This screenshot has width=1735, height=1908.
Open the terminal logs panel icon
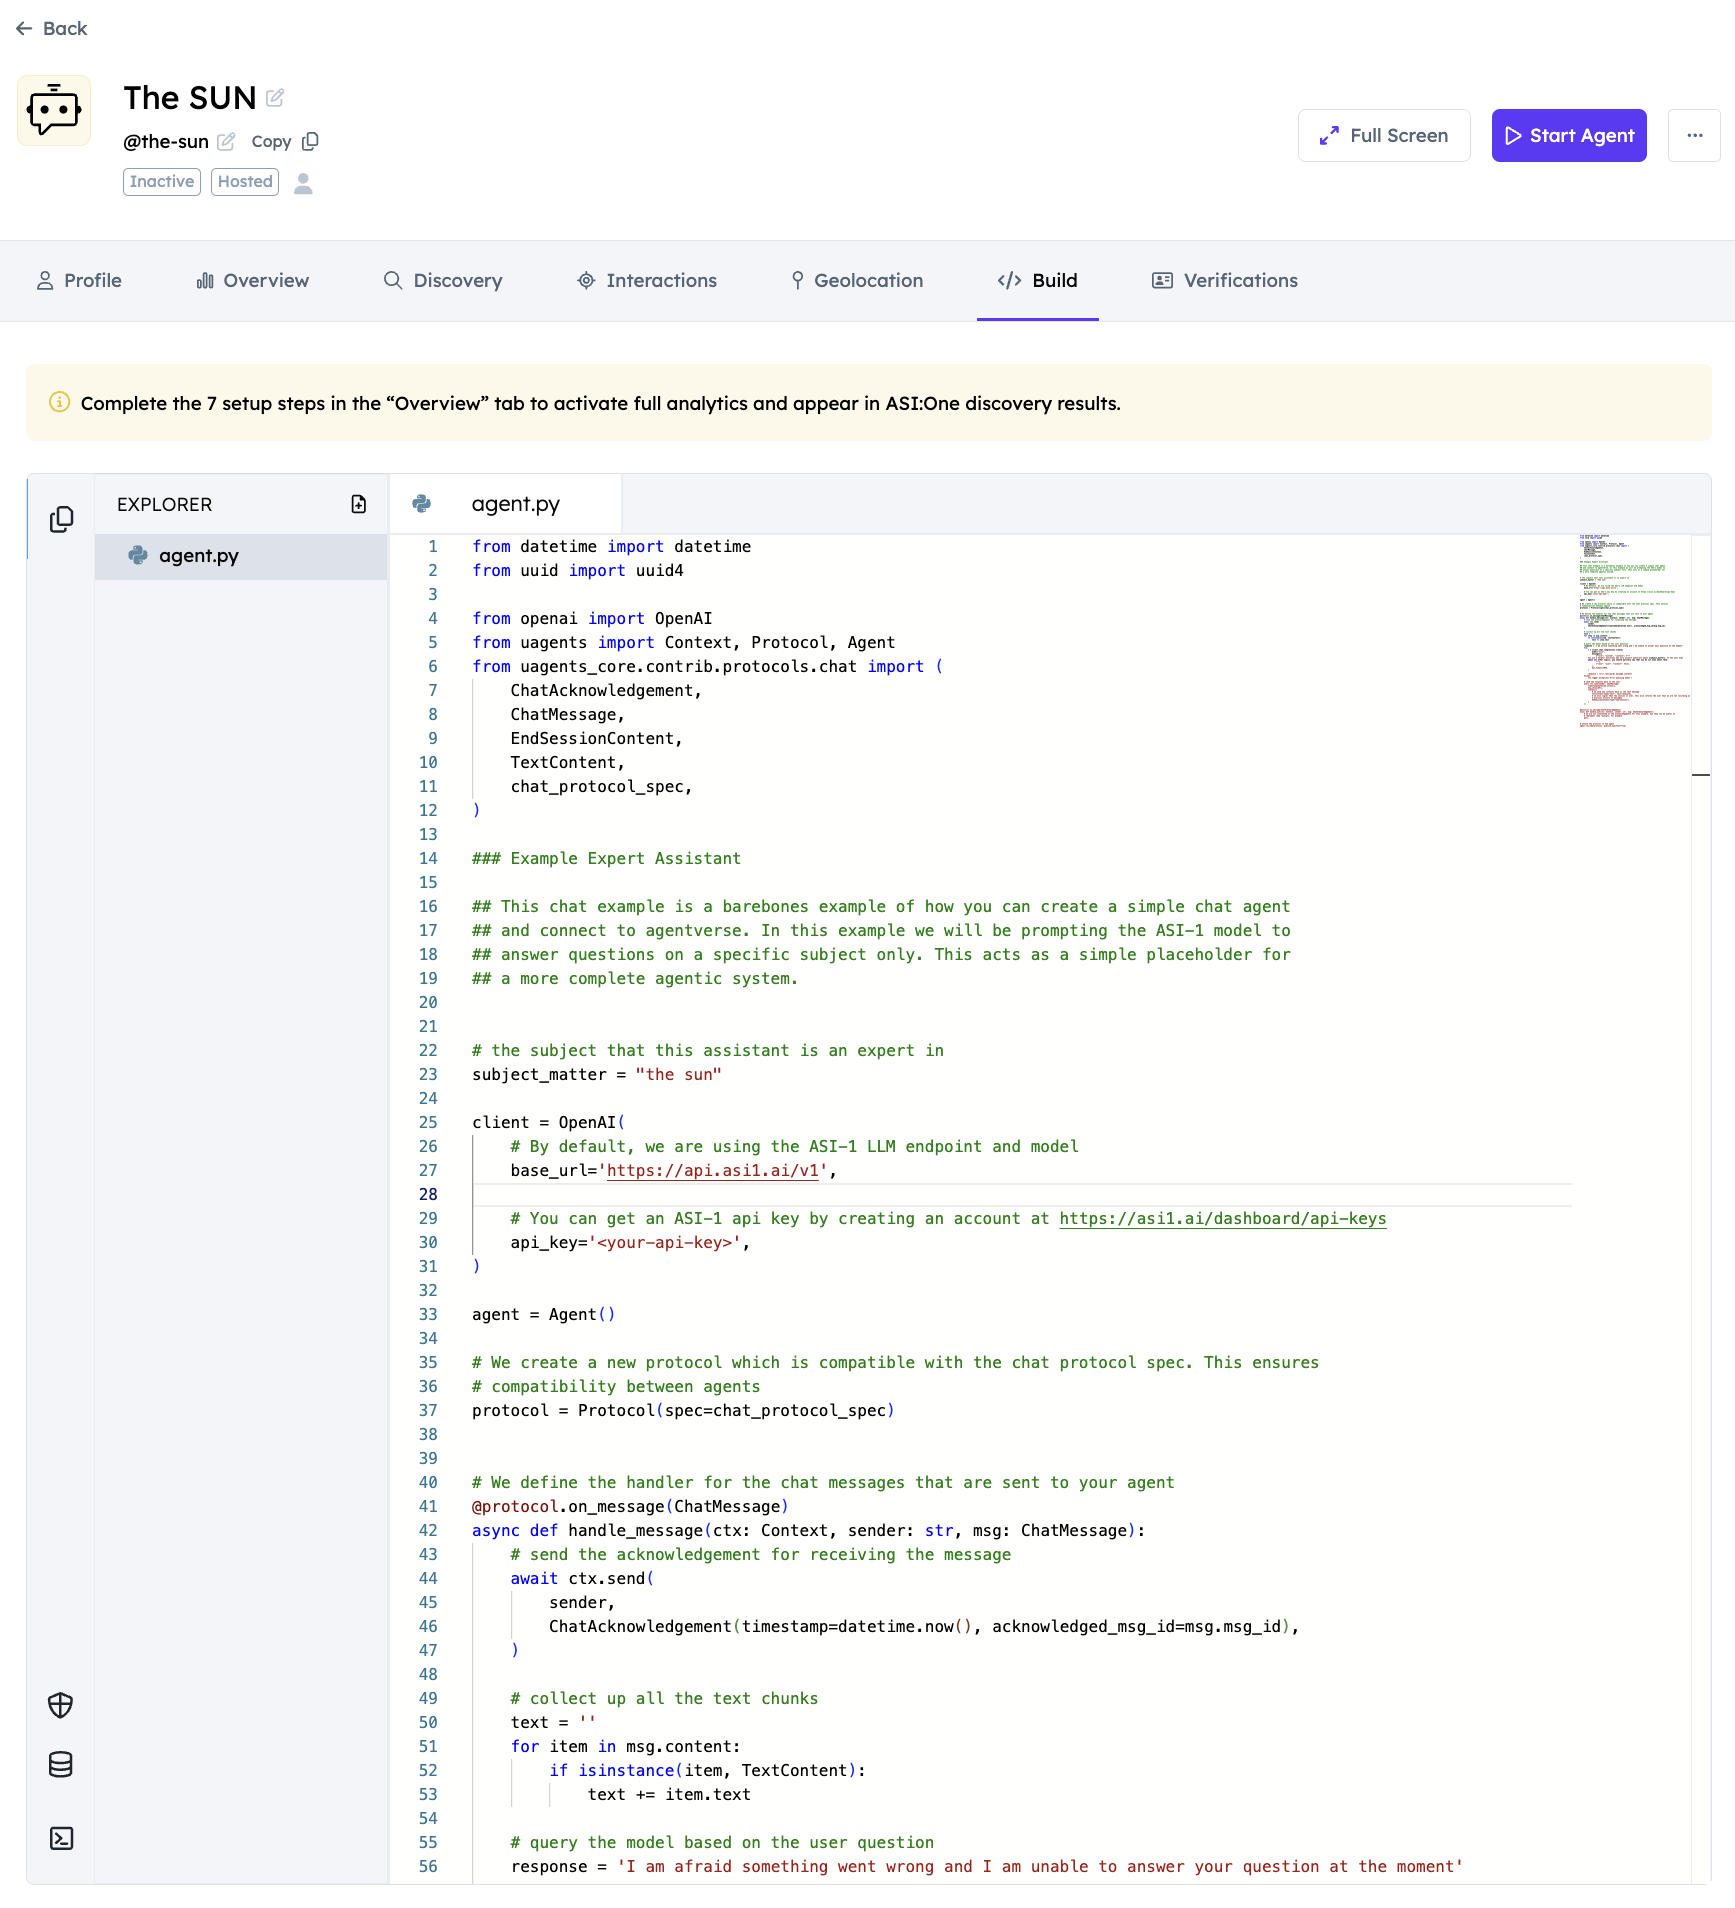click(61, 1838)
